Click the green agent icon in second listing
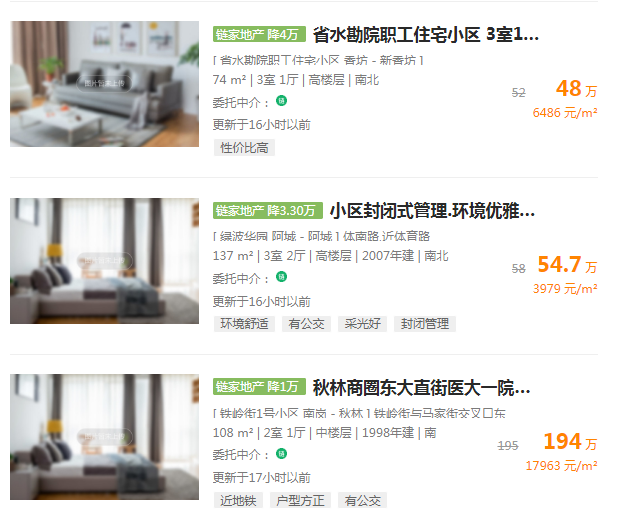634x526 pixels. (281, 277)
